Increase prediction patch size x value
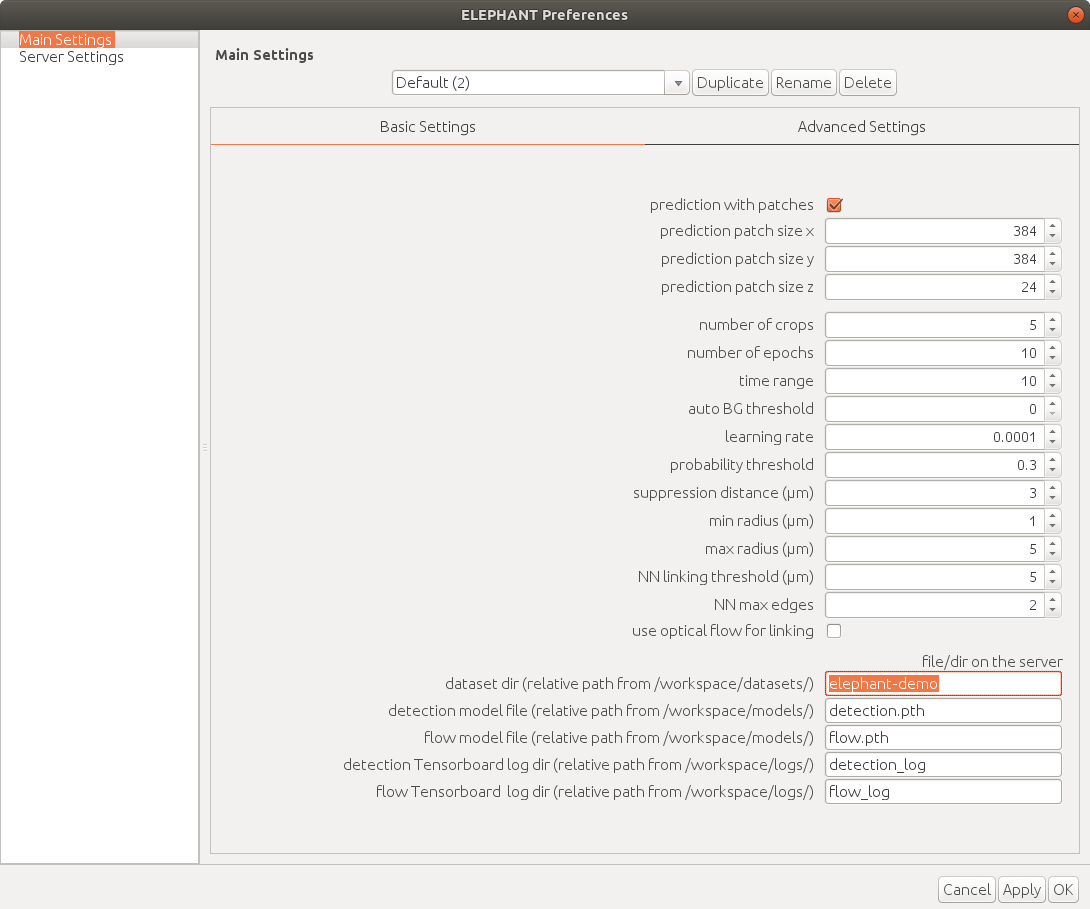Image resolution: width=1090 pixels, height=909 pixels. [x=1053, y=226]
